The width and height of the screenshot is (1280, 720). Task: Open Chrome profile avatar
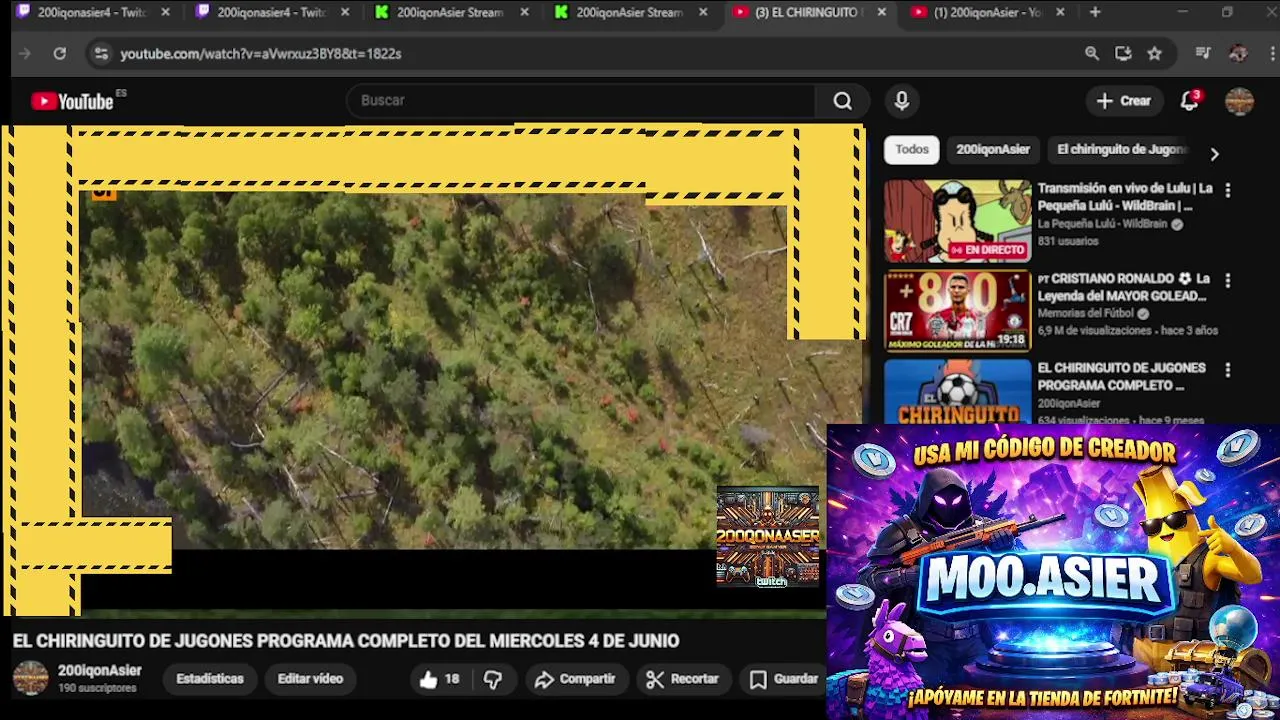1238,54
